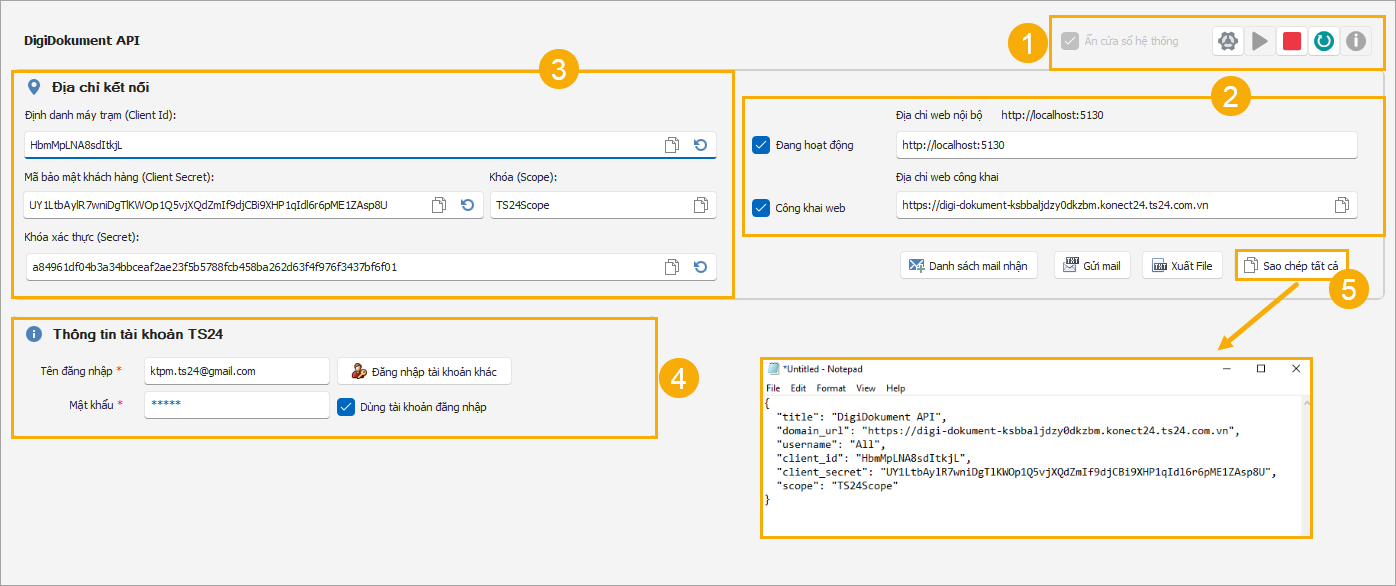Click the '"username": "All"' line in Notepad
The image size is (1396, 586).
click(x=828, y=443)
